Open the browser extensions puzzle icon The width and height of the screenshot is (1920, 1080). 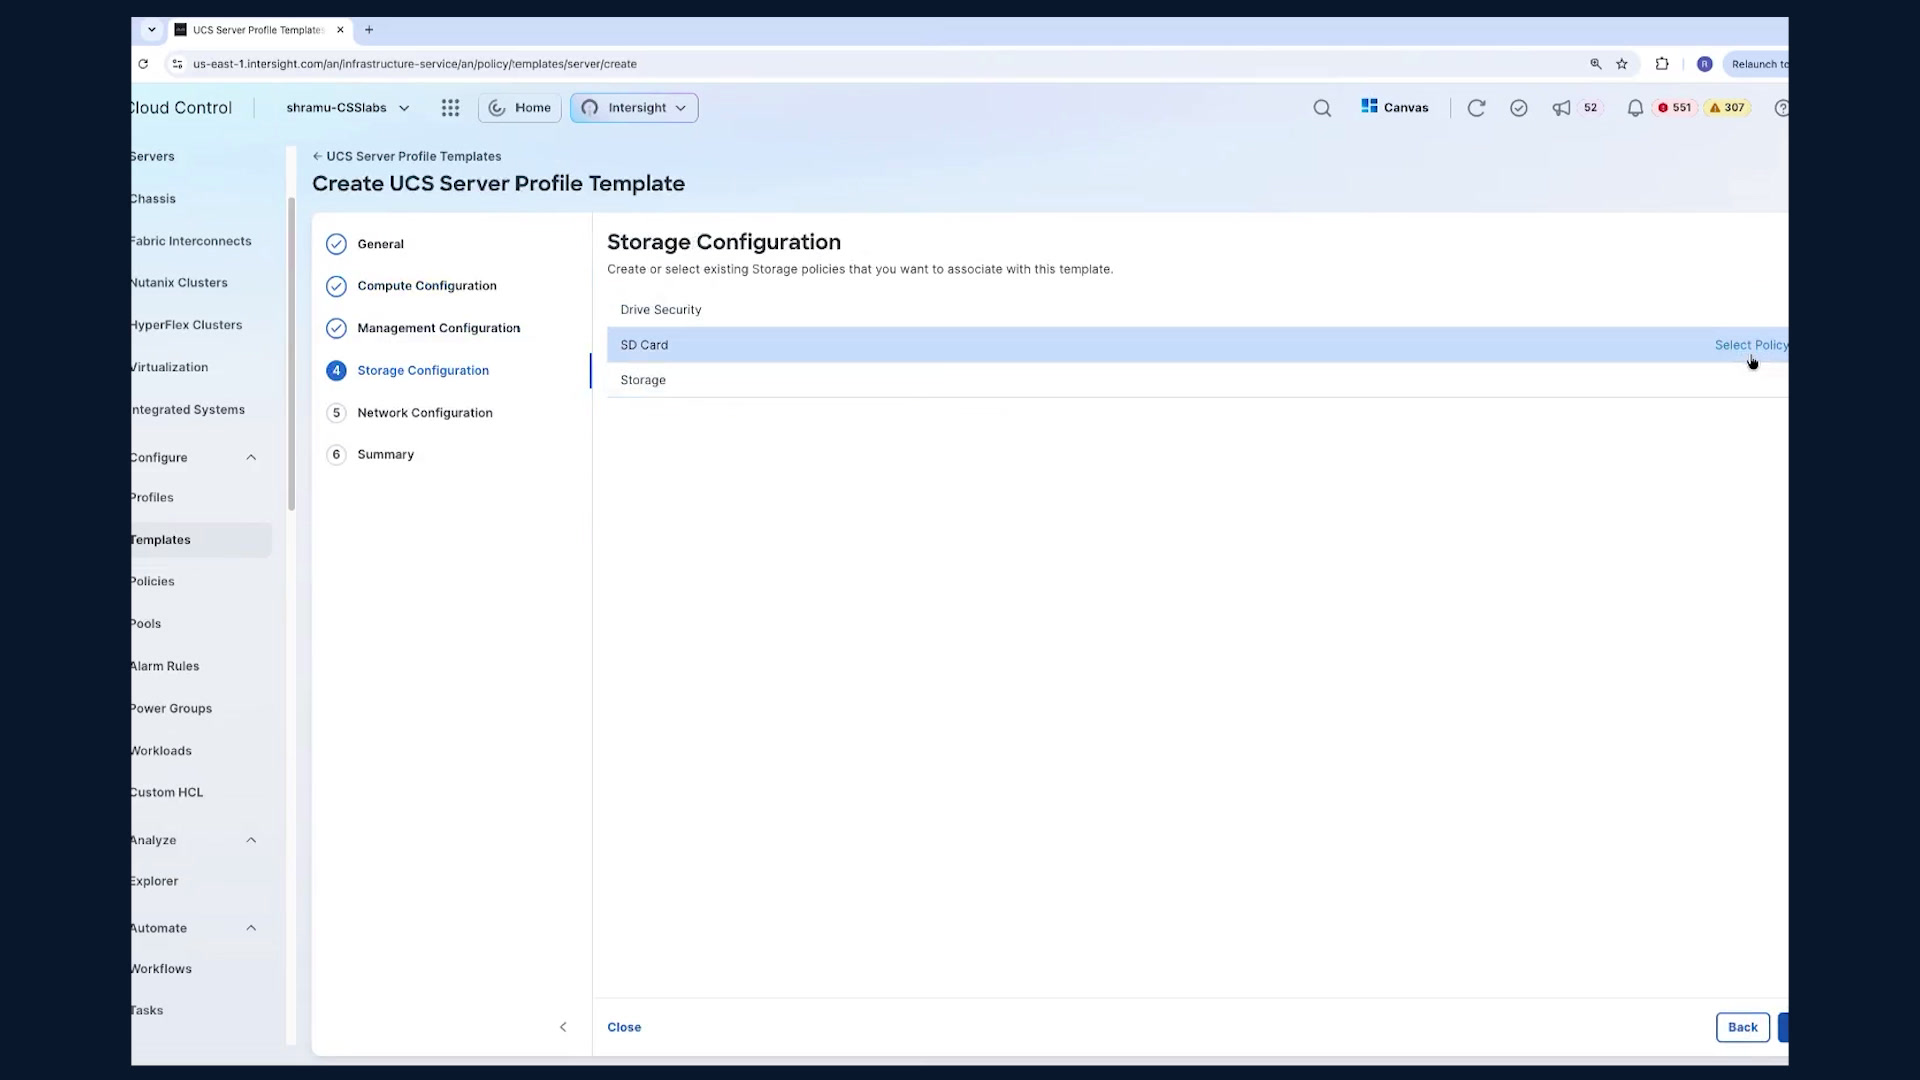[x=1662, y=64]
